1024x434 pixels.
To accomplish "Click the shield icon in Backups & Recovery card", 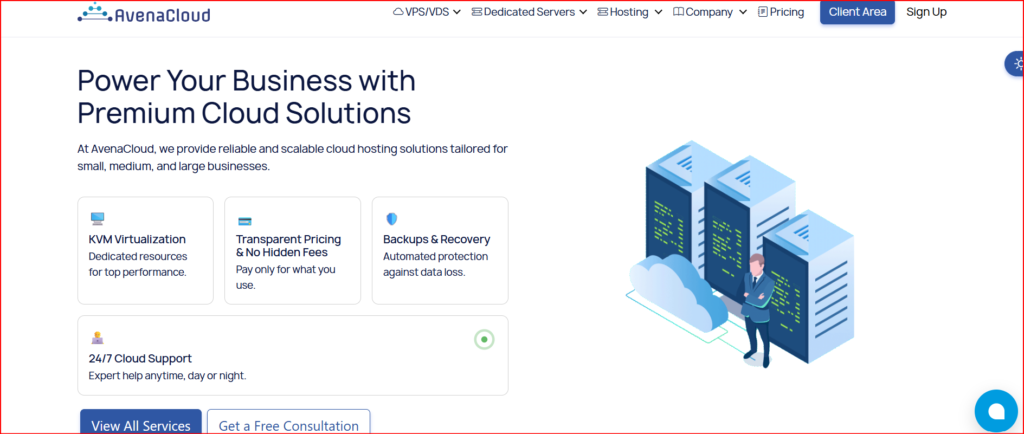I will 392,219.
